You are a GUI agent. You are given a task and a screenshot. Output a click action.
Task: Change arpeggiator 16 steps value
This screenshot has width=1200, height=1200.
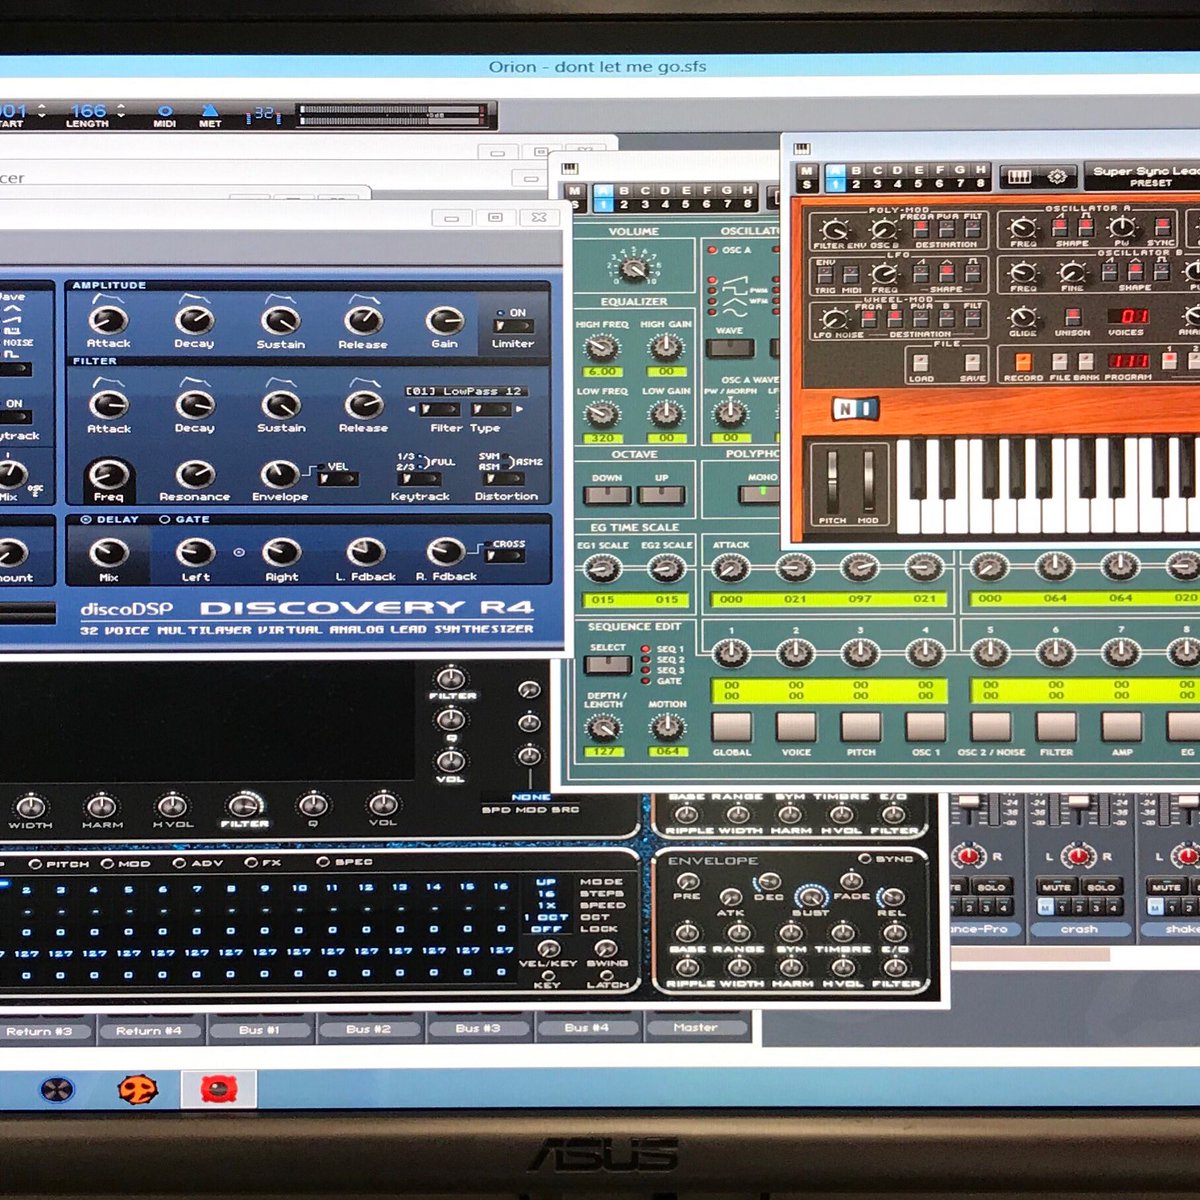(x=546, y=894)
